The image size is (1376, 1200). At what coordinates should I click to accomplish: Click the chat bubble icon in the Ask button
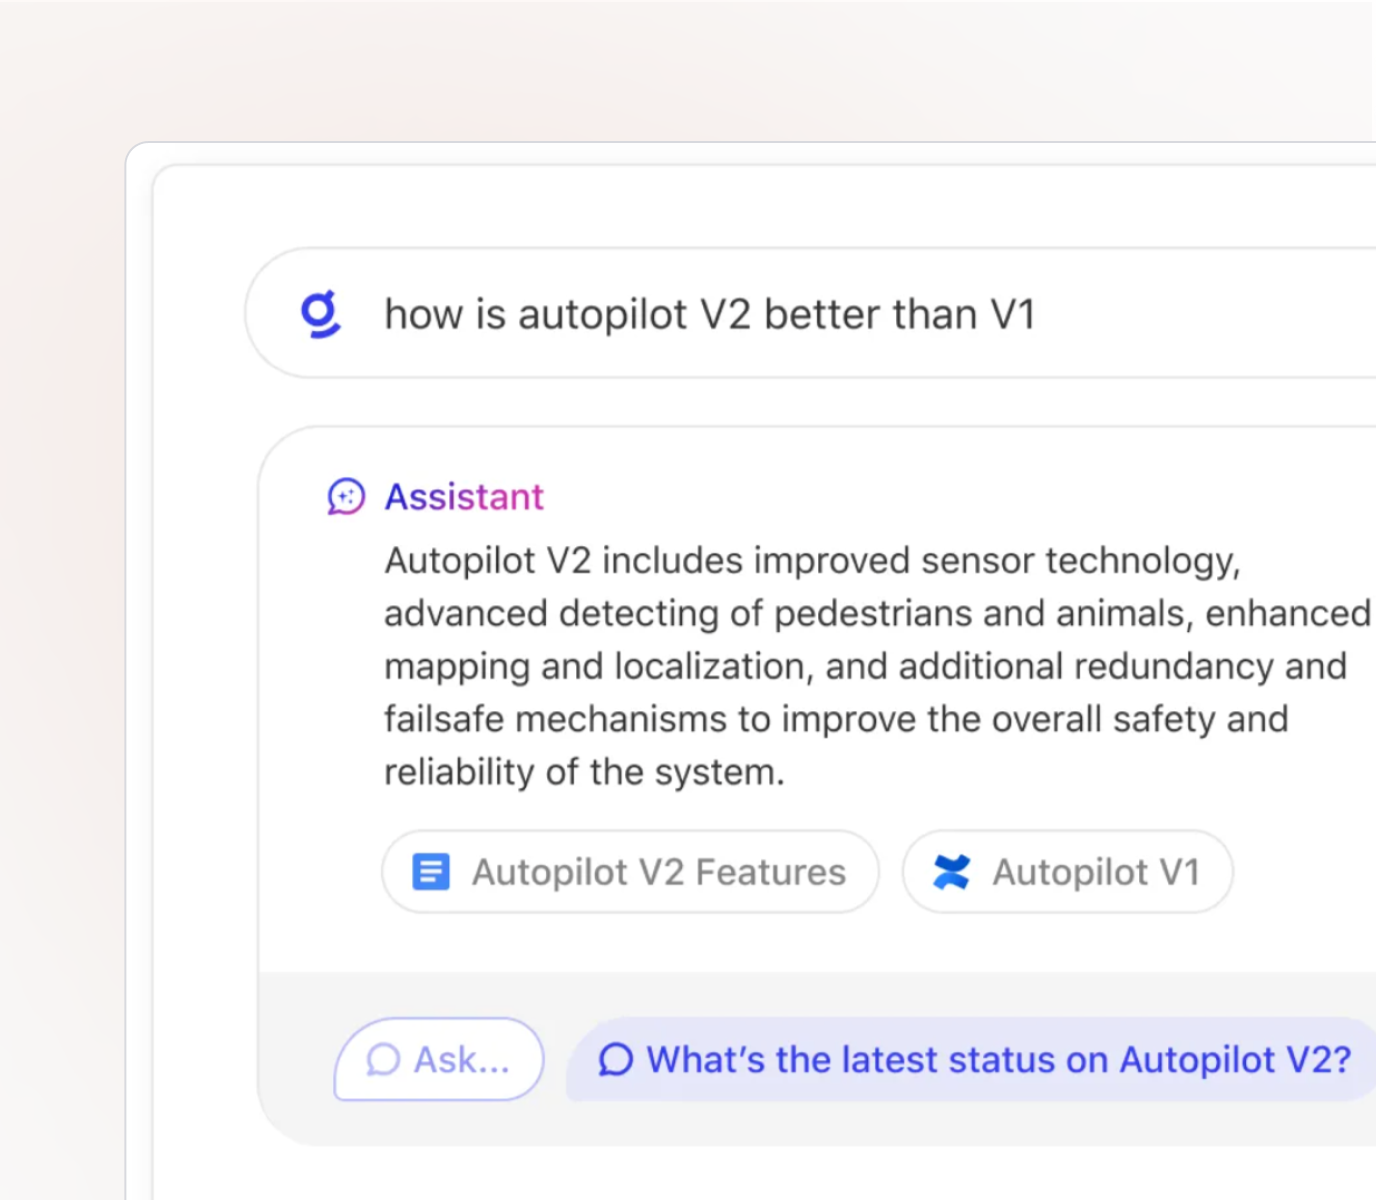[x=383, y=1060]
